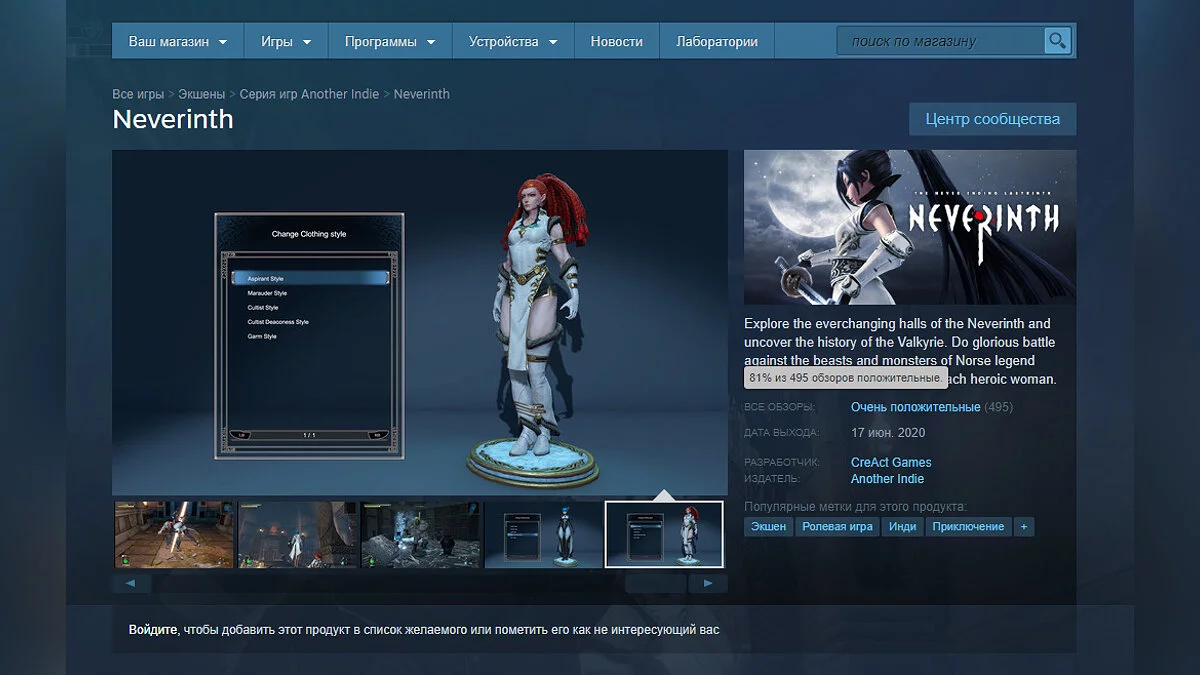
Task: Select the first gameplay screenshot thumbnail
Action: click(x=173, y=535)
